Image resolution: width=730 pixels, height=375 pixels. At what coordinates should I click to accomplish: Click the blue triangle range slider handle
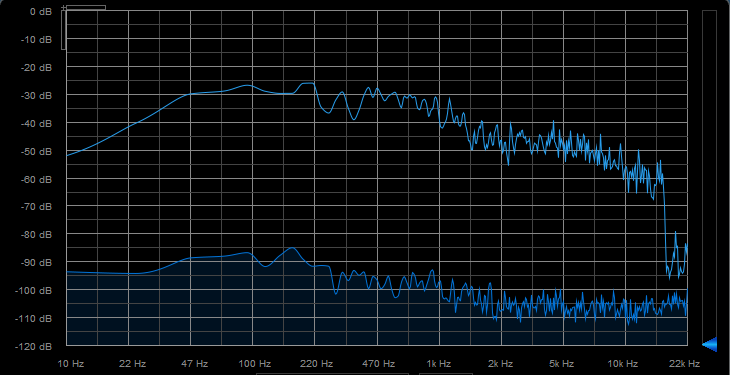[709, 345]
